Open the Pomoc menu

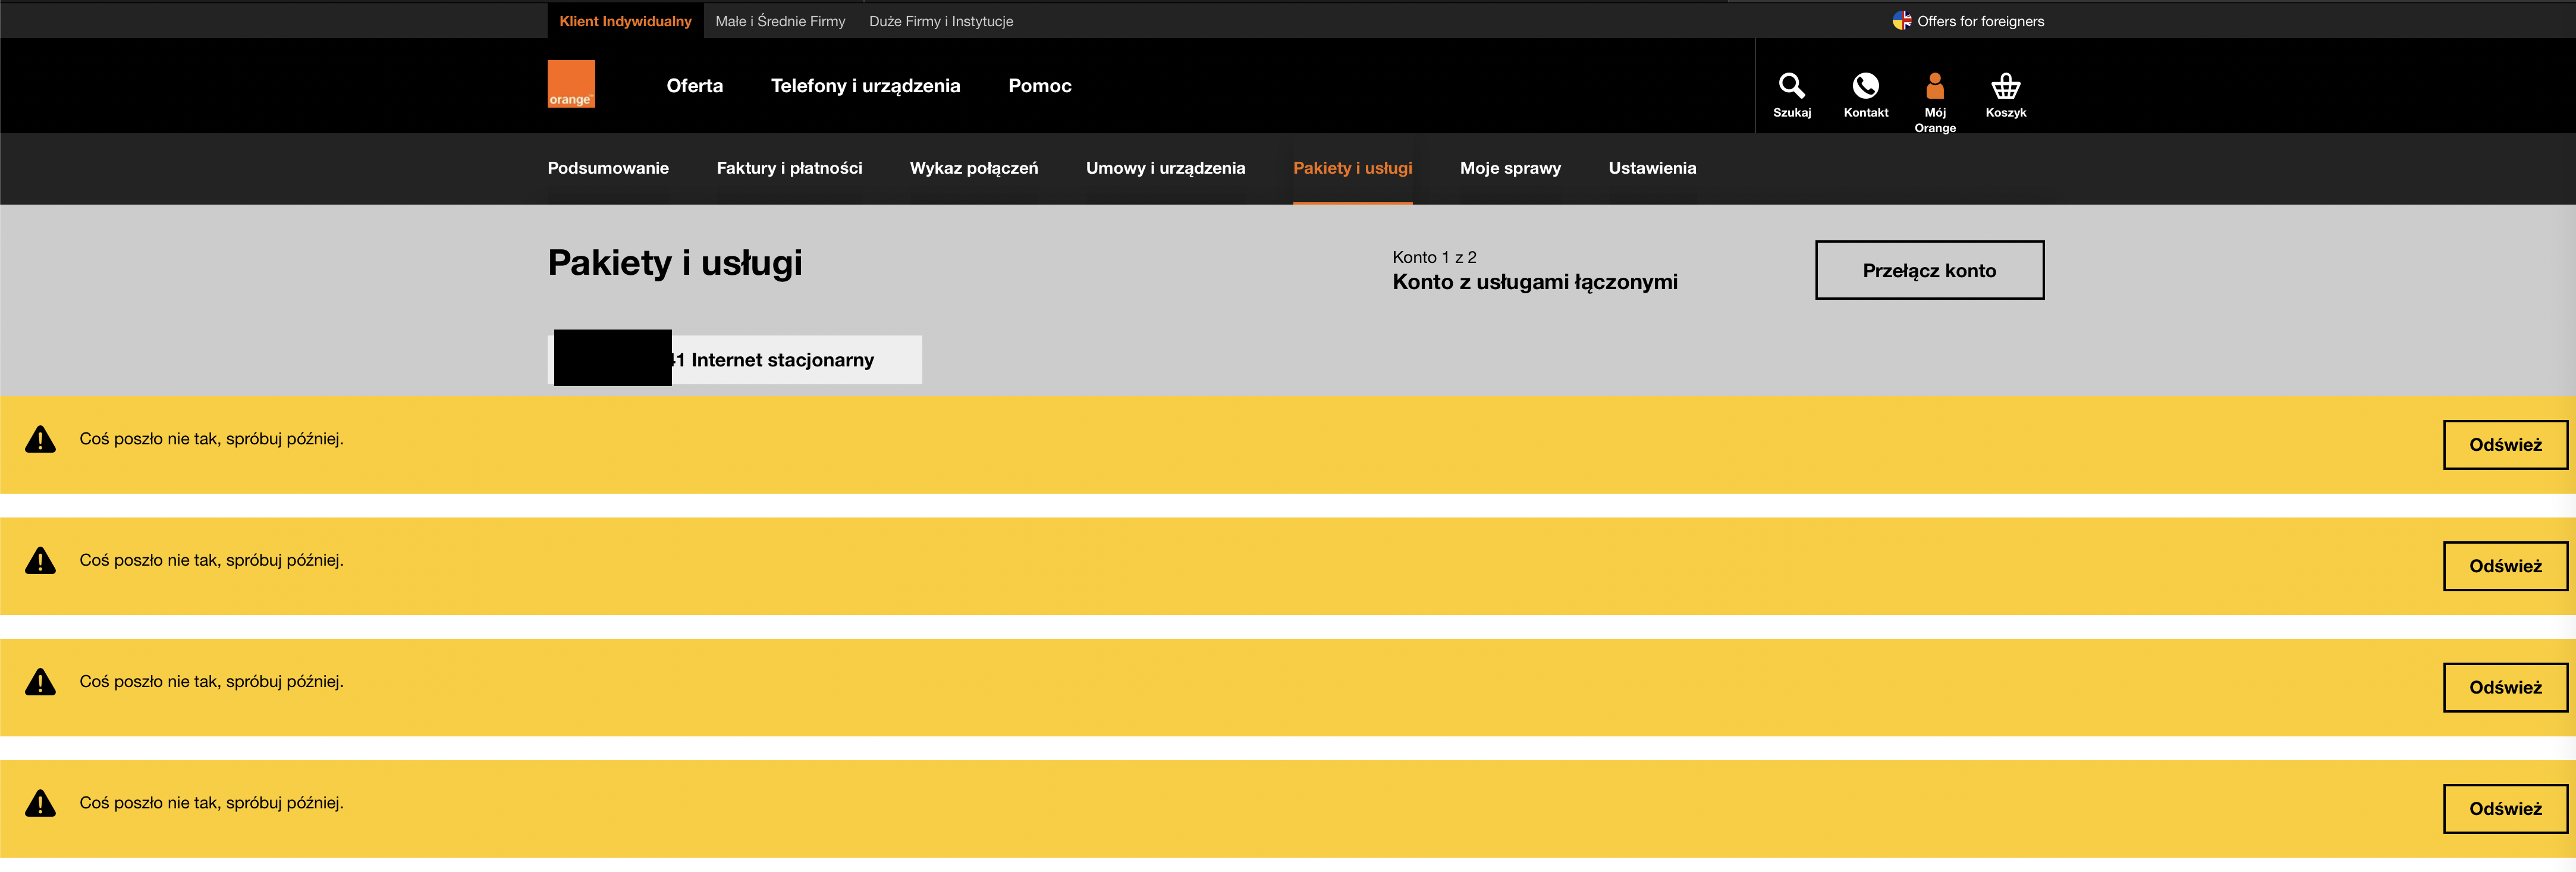coord(1040,86)
